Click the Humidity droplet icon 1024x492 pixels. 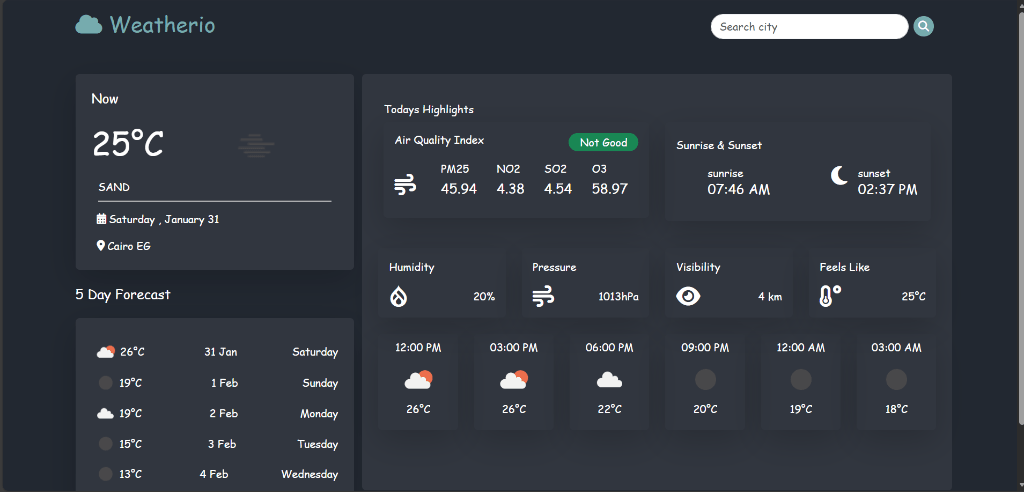(x=398, y=296)
